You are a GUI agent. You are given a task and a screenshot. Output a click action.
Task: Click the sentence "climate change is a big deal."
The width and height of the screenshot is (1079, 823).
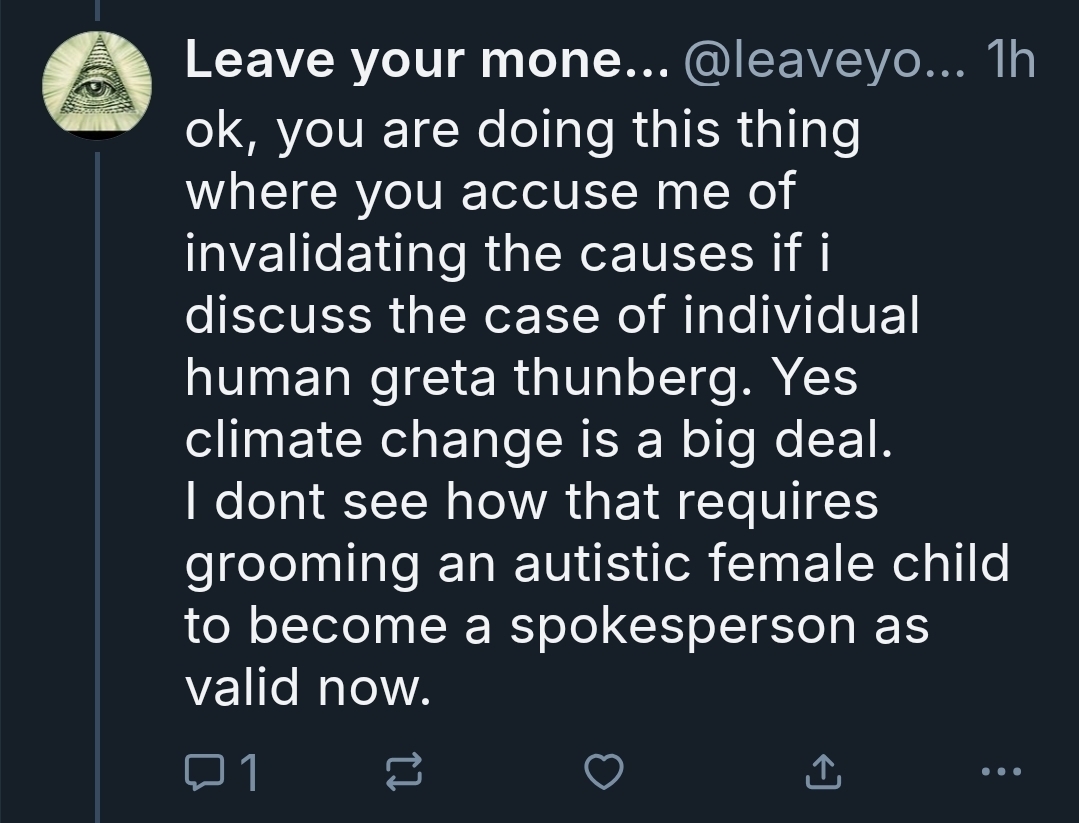point(537,441)
